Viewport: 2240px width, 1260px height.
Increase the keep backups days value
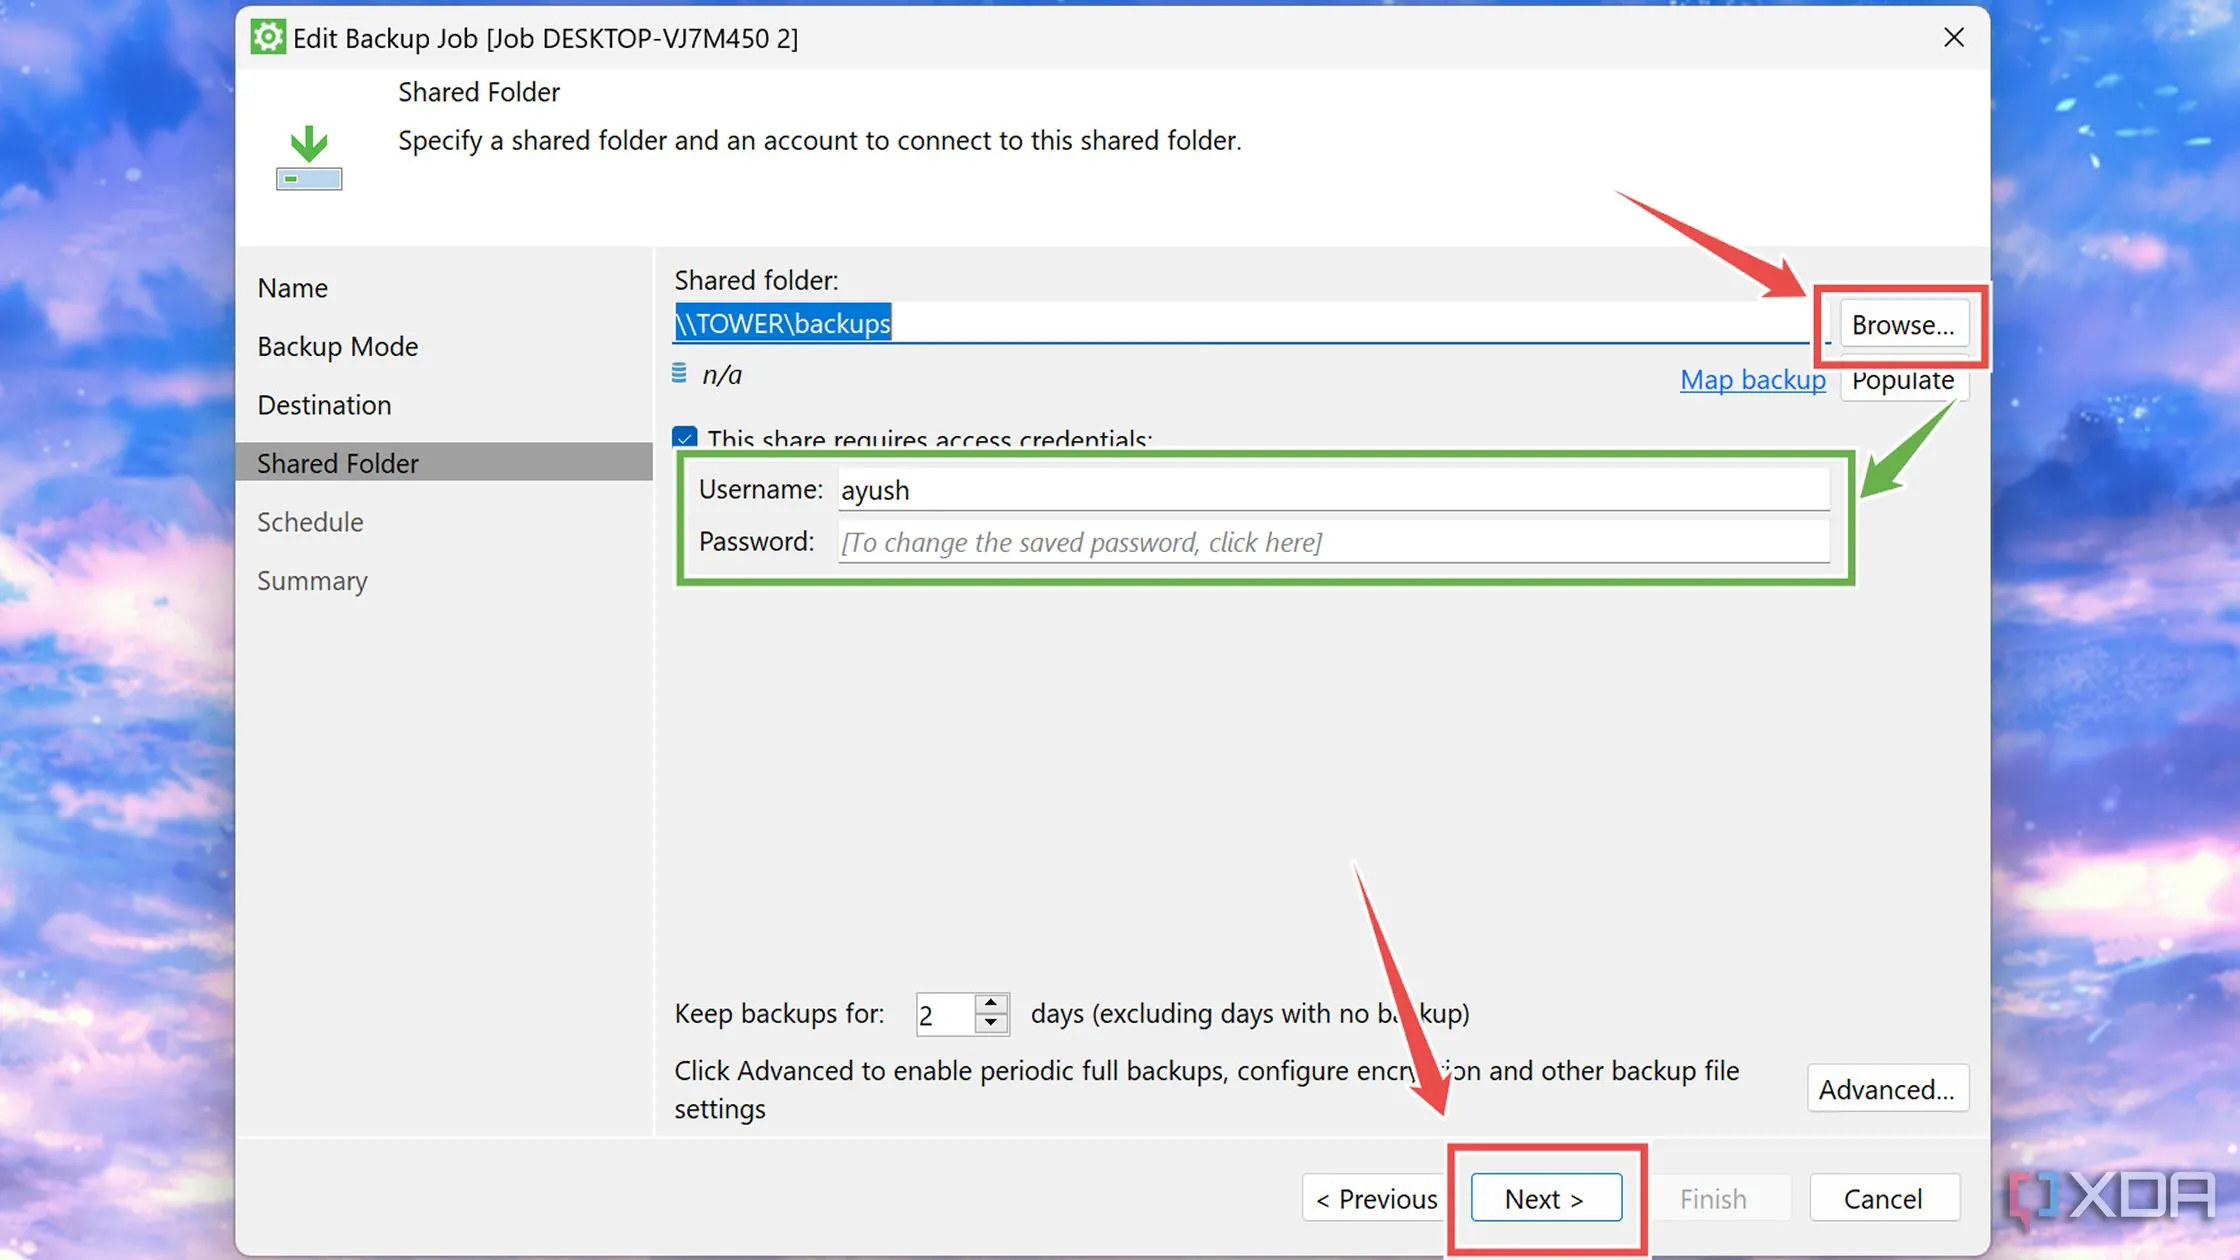point(990,1002)
